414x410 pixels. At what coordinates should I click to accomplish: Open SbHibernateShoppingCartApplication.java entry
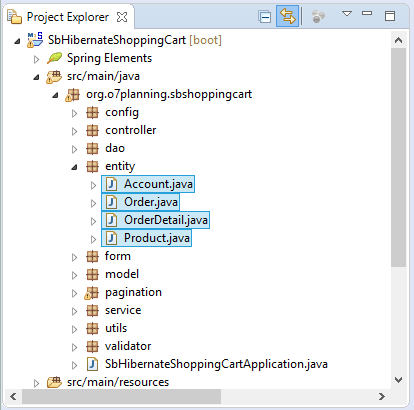coord(216,364)
